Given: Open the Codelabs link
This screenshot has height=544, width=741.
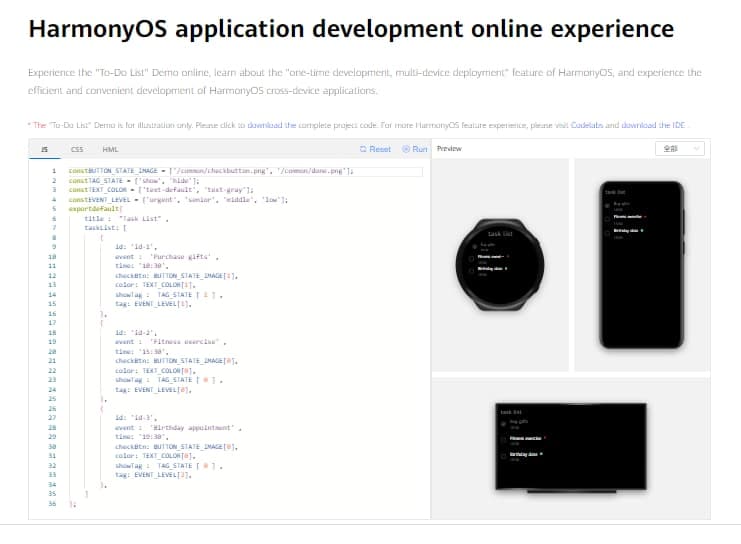Looking at the screenshot, I should pyautogui.click(x=587, y=125).
